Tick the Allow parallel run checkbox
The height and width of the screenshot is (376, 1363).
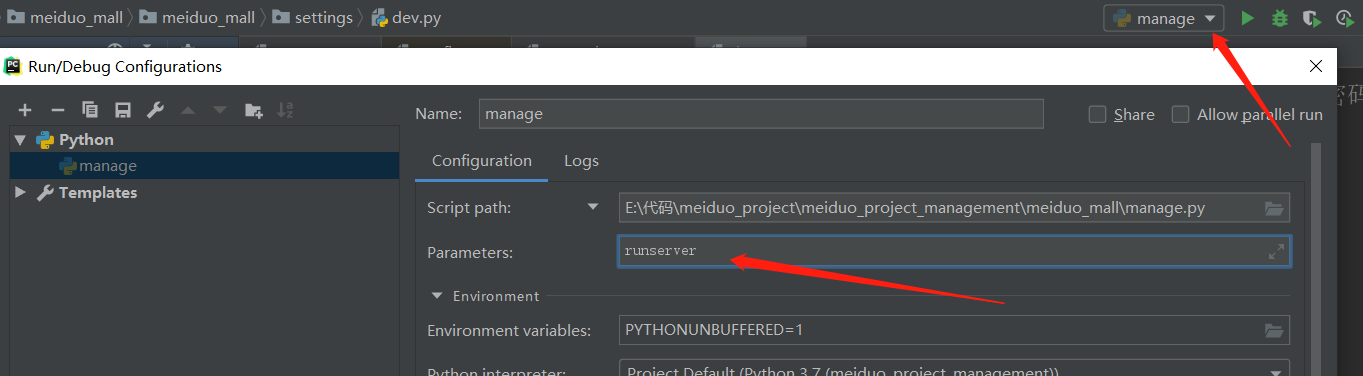click(1180, 115)
